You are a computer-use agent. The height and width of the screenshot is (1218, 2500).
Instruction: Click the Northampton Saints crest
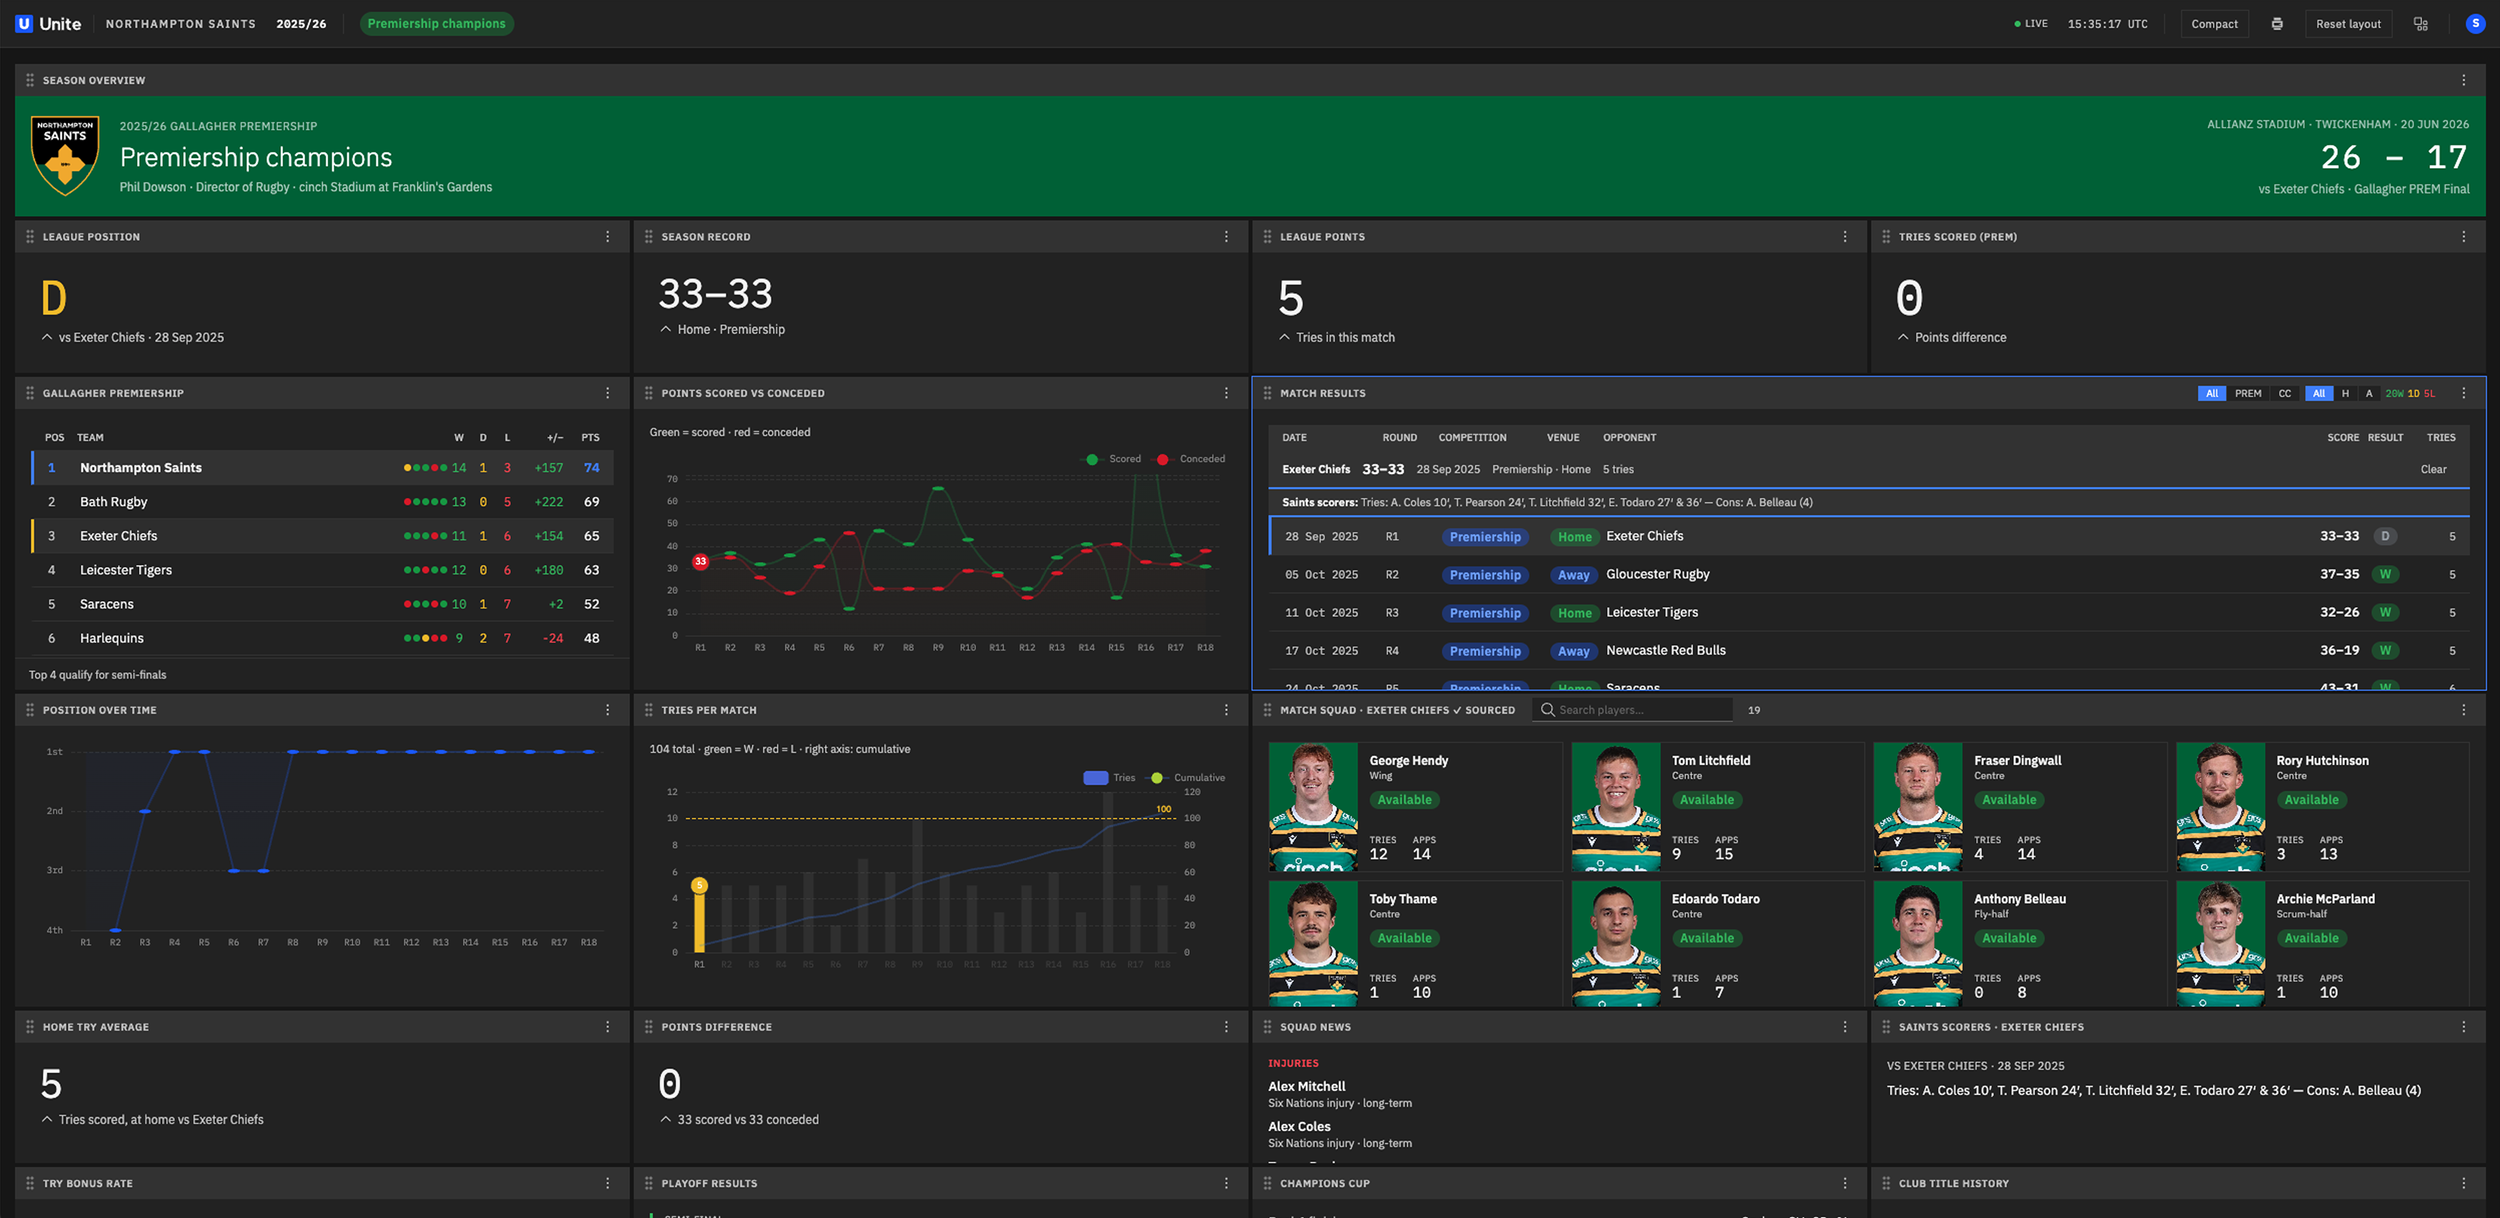point(65,155)
